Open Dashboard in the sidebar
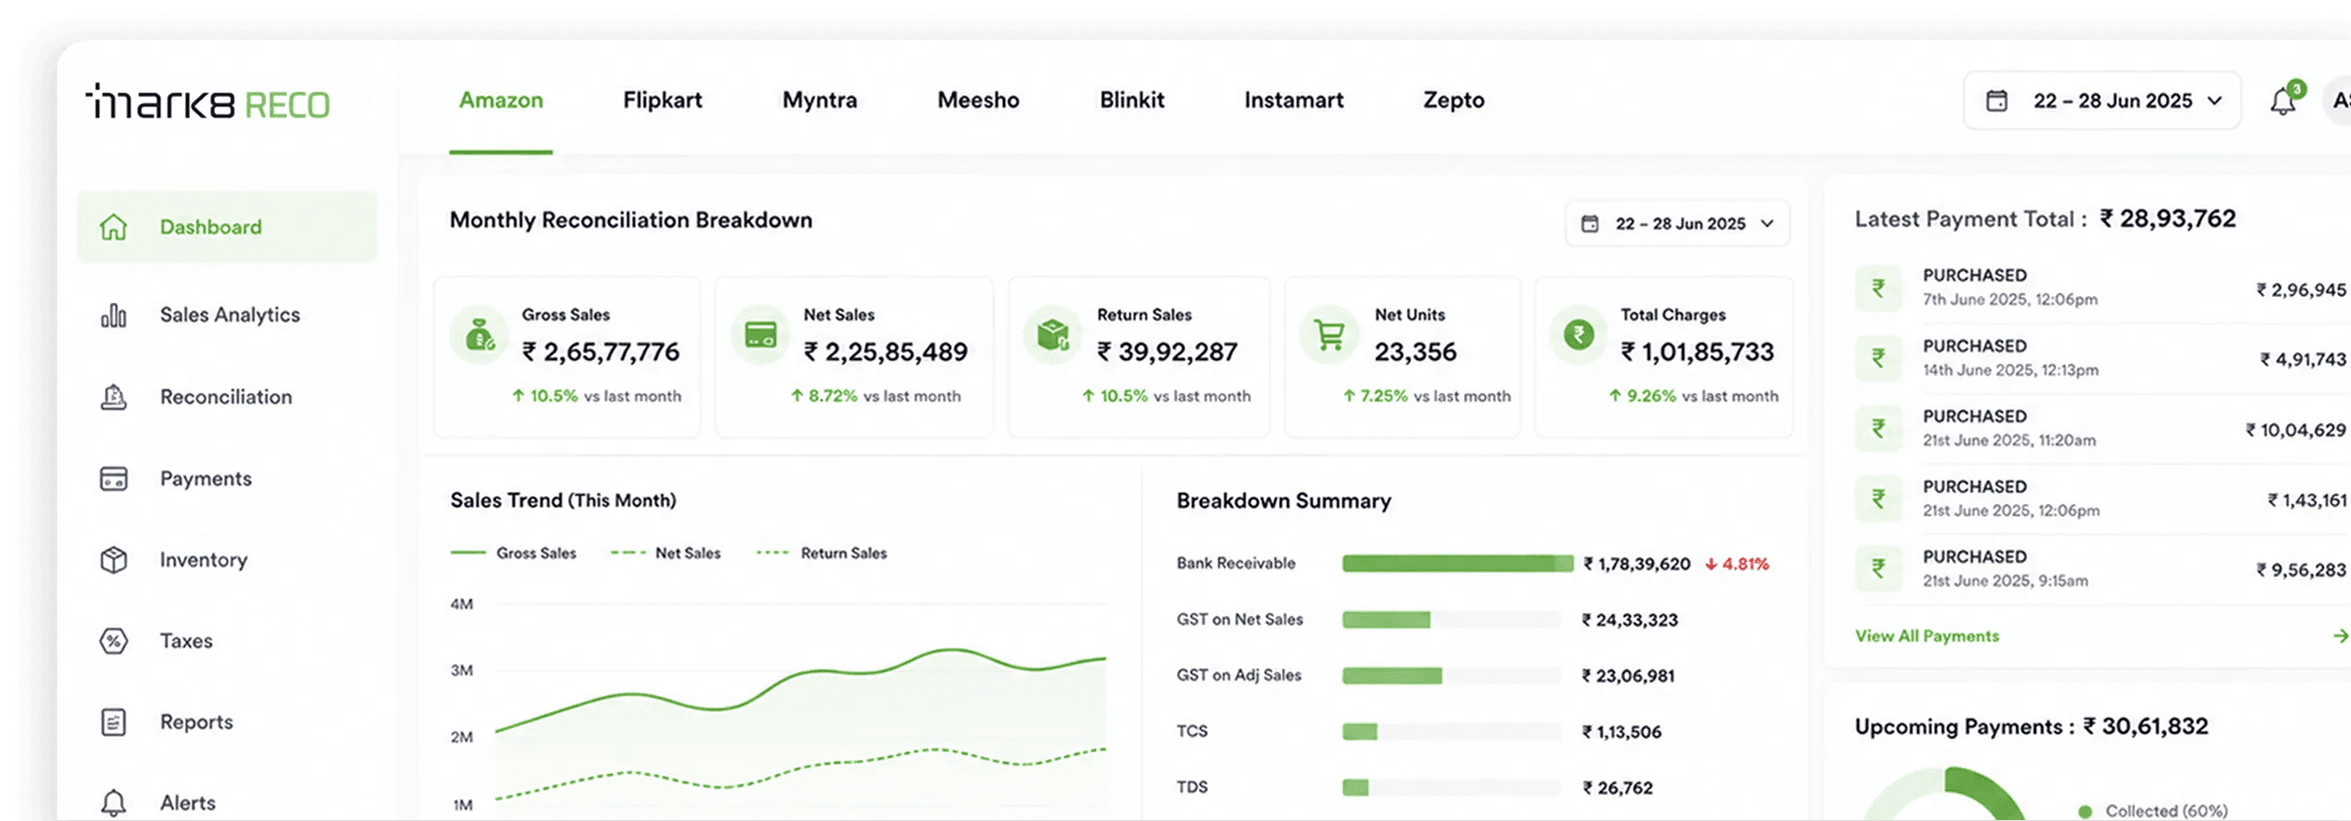 [x=228, y=227]
